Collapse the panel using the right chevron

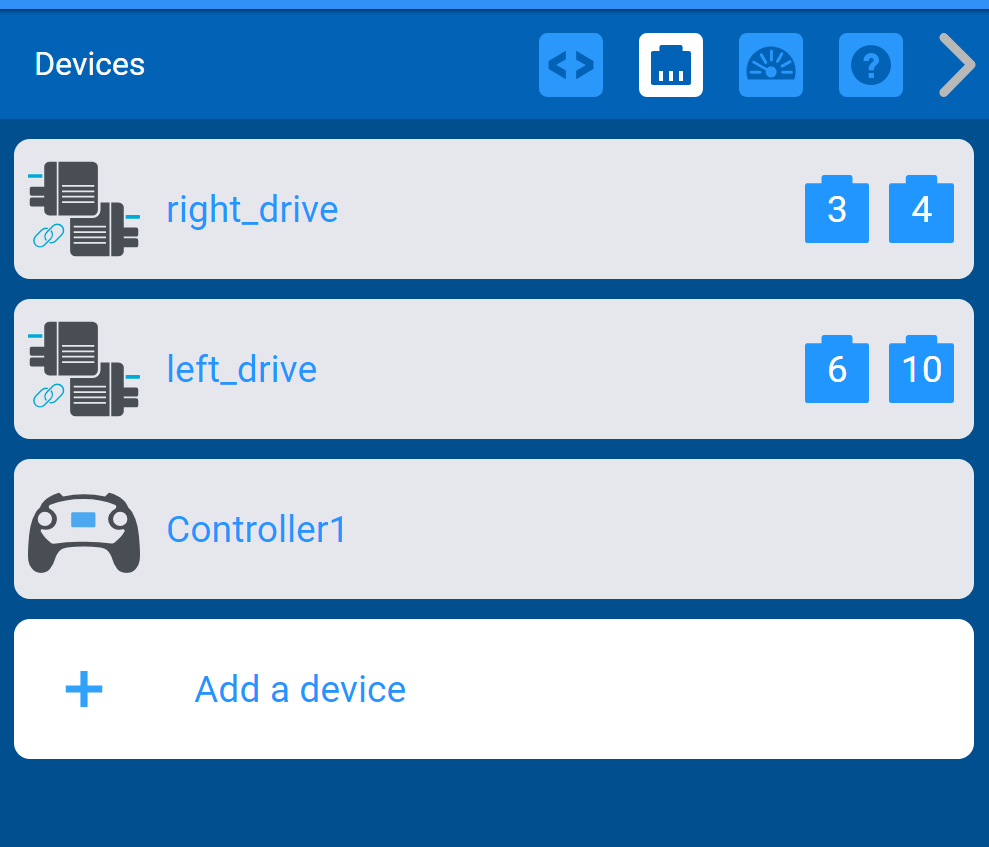coord(957,65)
